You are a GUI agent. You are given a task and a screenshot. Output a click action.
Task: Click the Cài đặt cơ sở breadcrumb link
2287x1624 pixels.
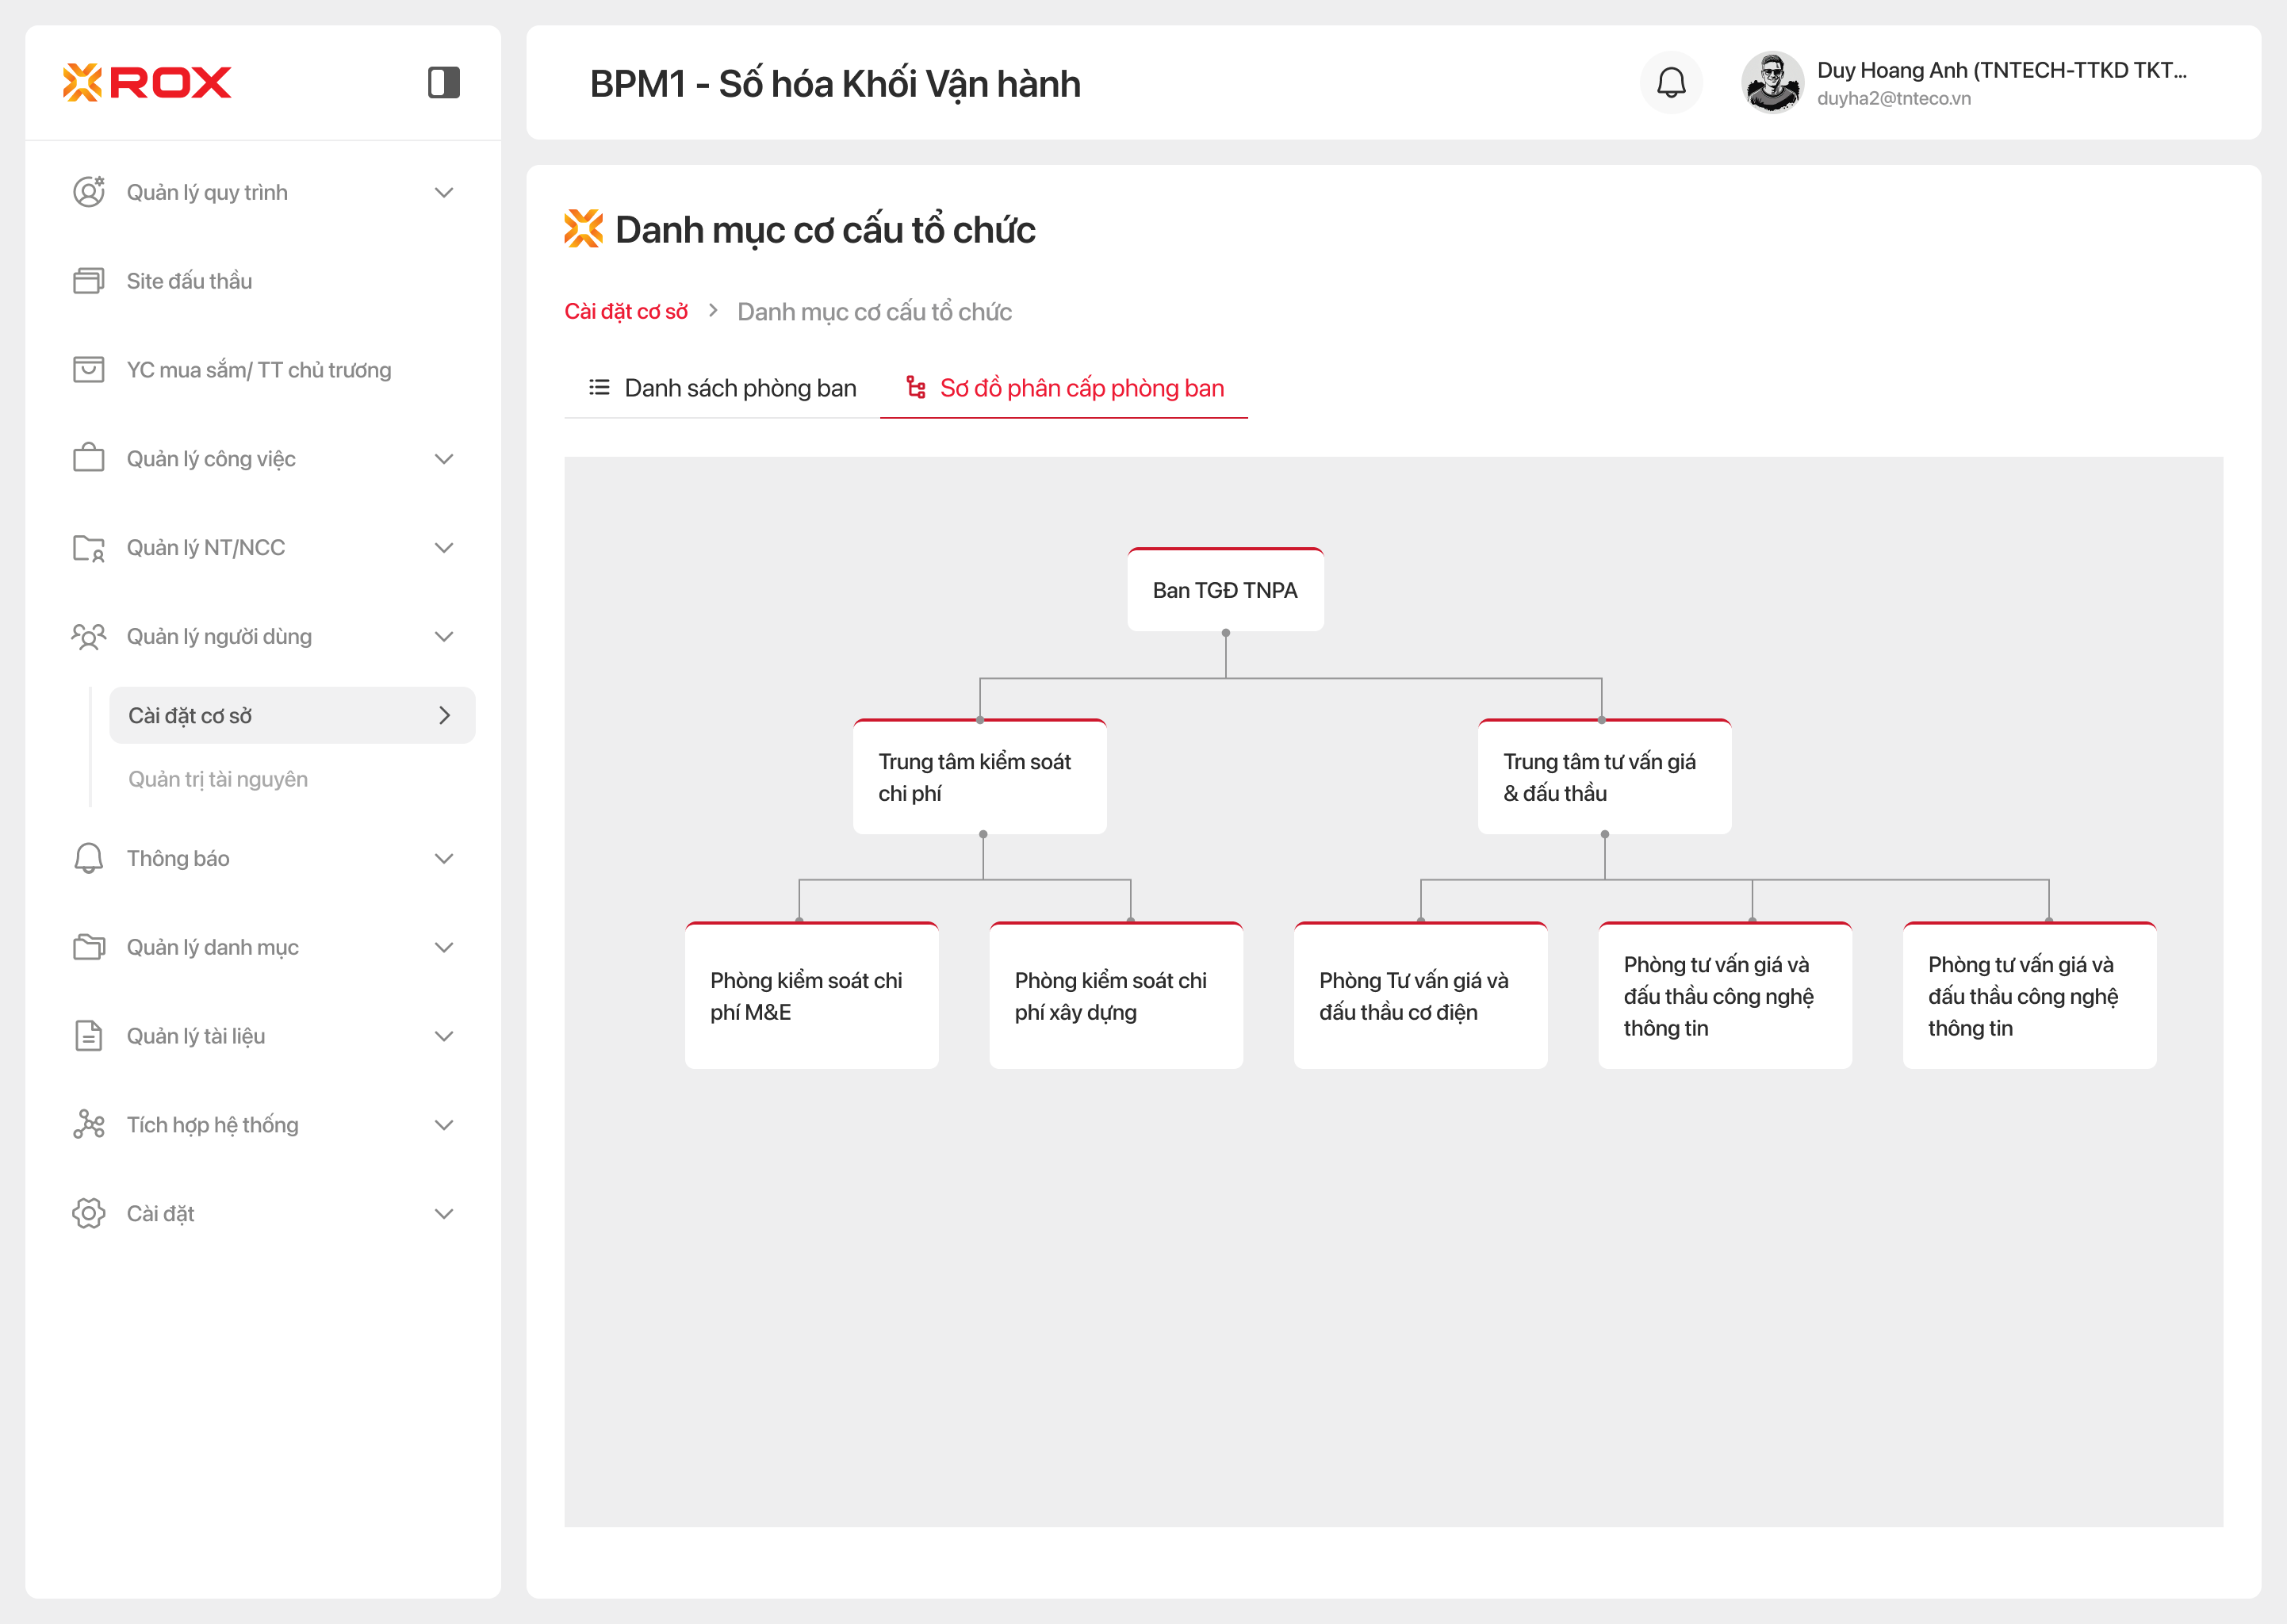(x=626, y=312)
